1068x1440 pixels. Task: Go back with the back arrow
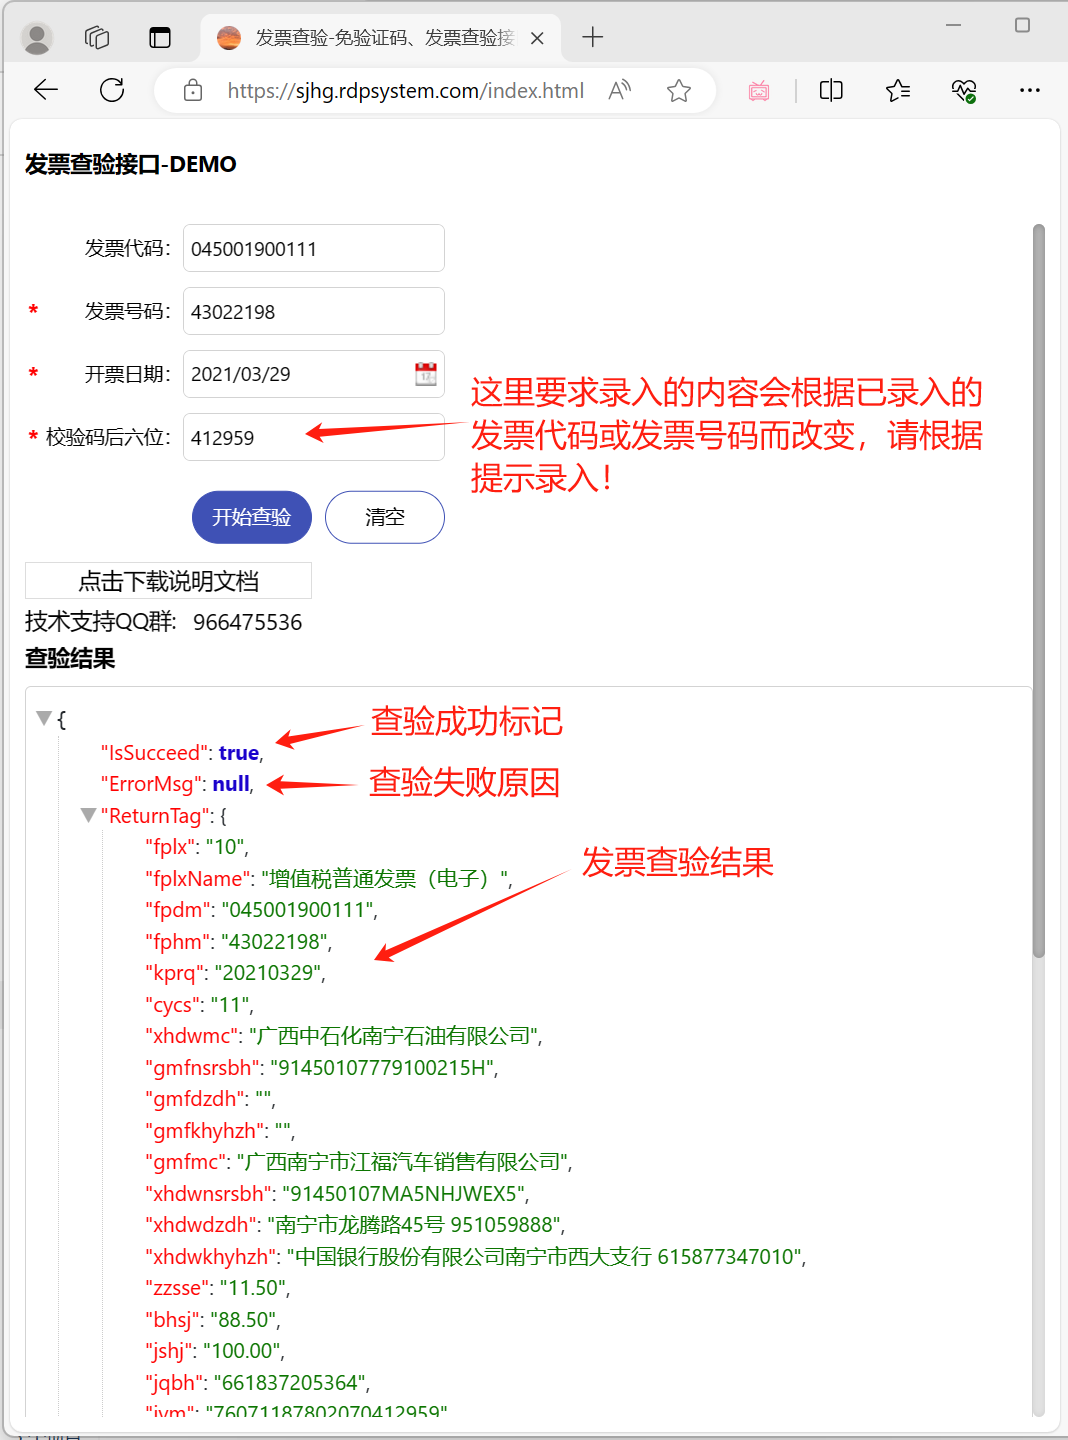tap(46, 91)
